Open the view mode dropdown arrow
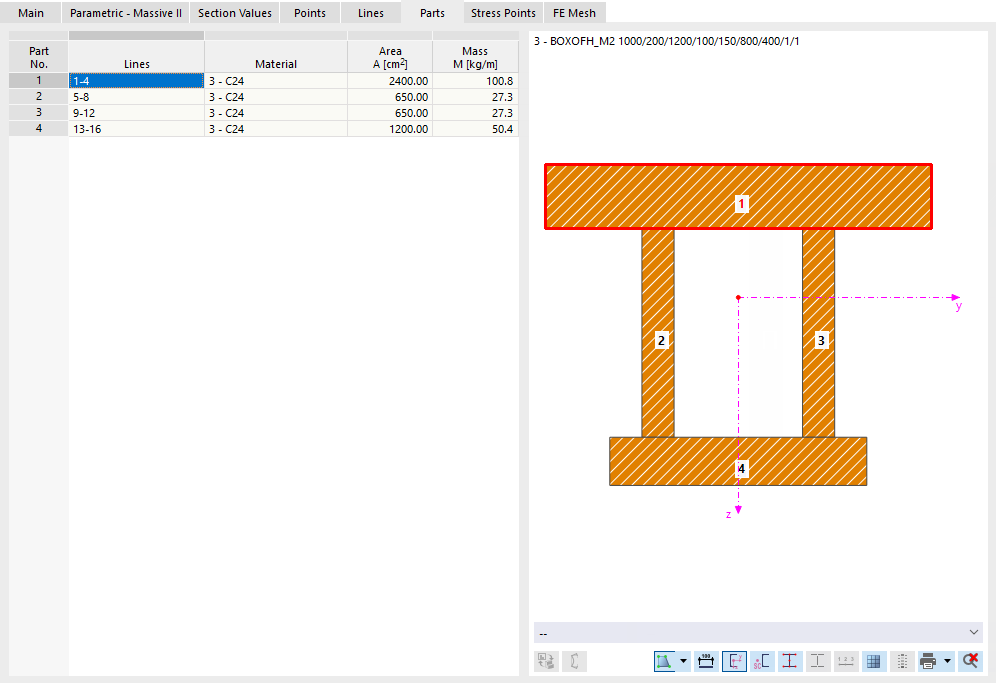 click(x=683, y=661)
